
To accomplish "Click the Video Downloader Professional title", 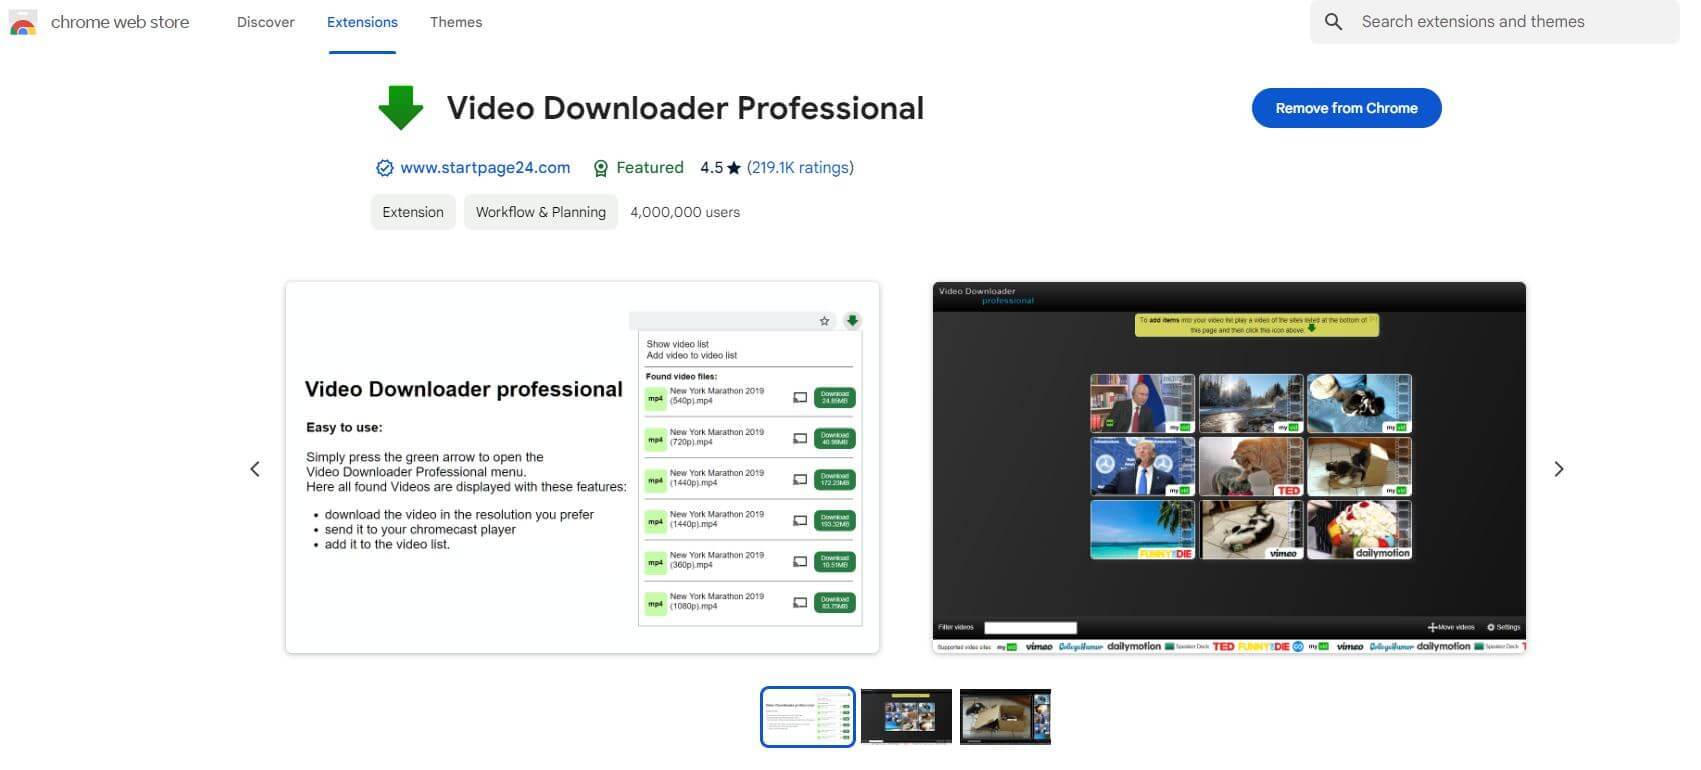I will click(685, 108).
